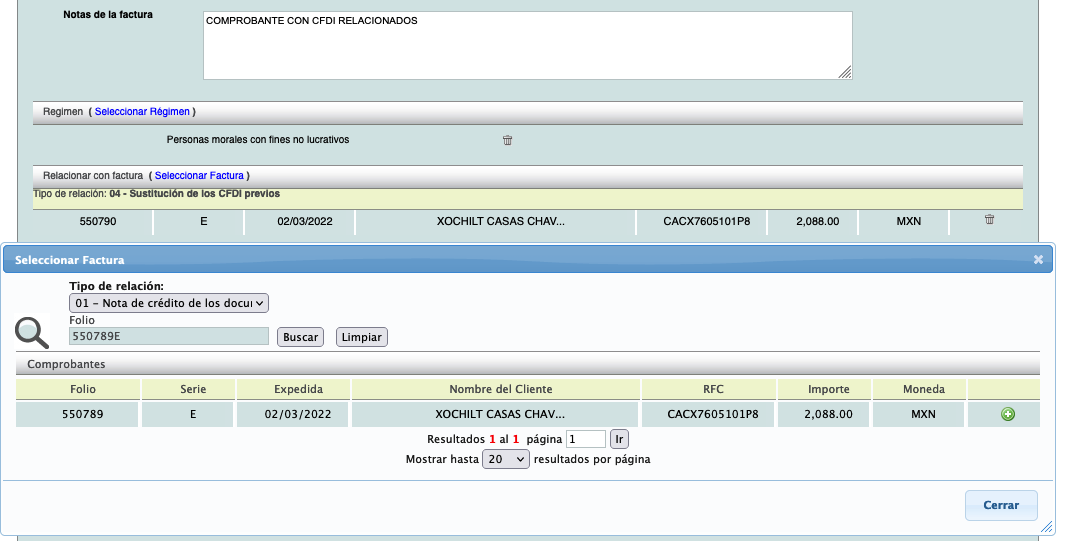
Task: Click the Folio column header
Action: pyautogui.click(x=83, y=389)
